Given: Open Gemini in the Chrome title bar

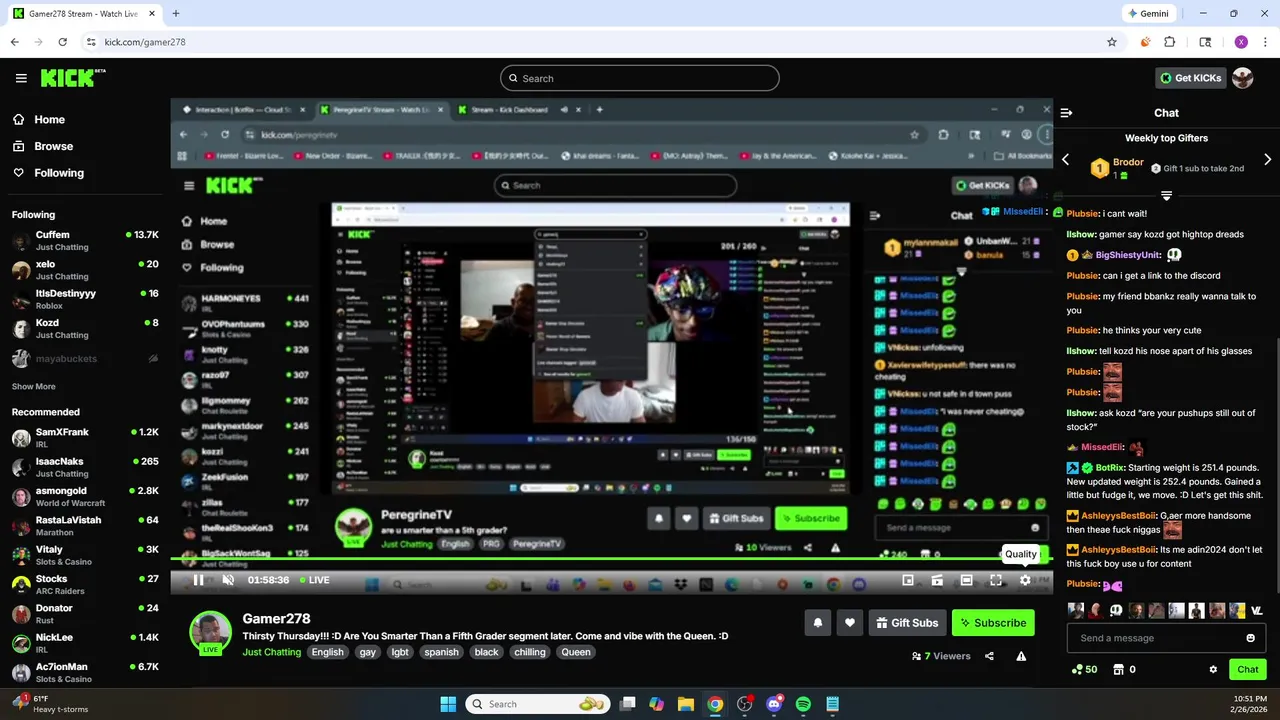Looking at the screenshot, I should pos(1148,14).
